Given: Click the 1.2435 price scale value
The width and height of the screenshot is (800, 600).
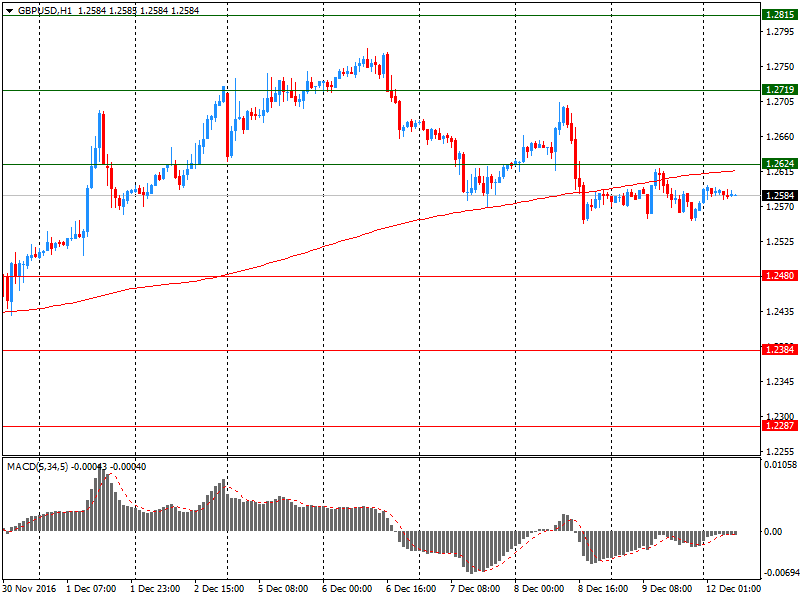Looking at the screenshot, I should 780,312.
